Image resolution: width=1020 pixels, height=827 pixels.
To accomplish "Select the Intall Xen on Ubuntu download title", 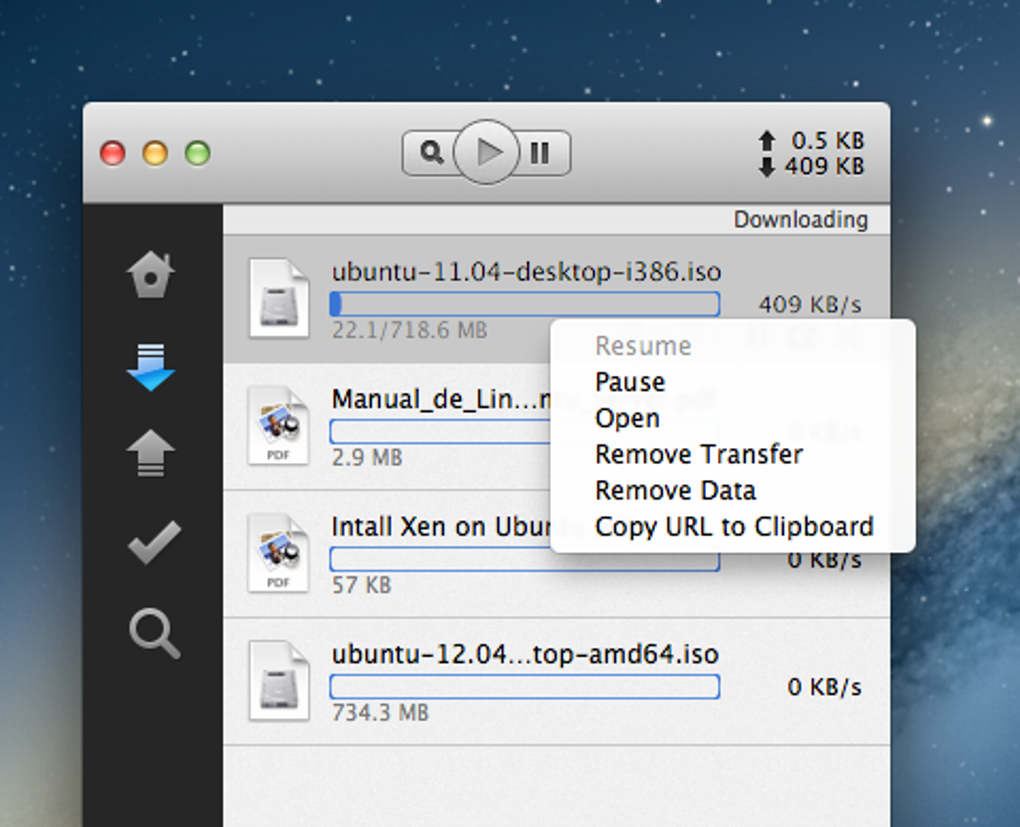I will point(441,526).
